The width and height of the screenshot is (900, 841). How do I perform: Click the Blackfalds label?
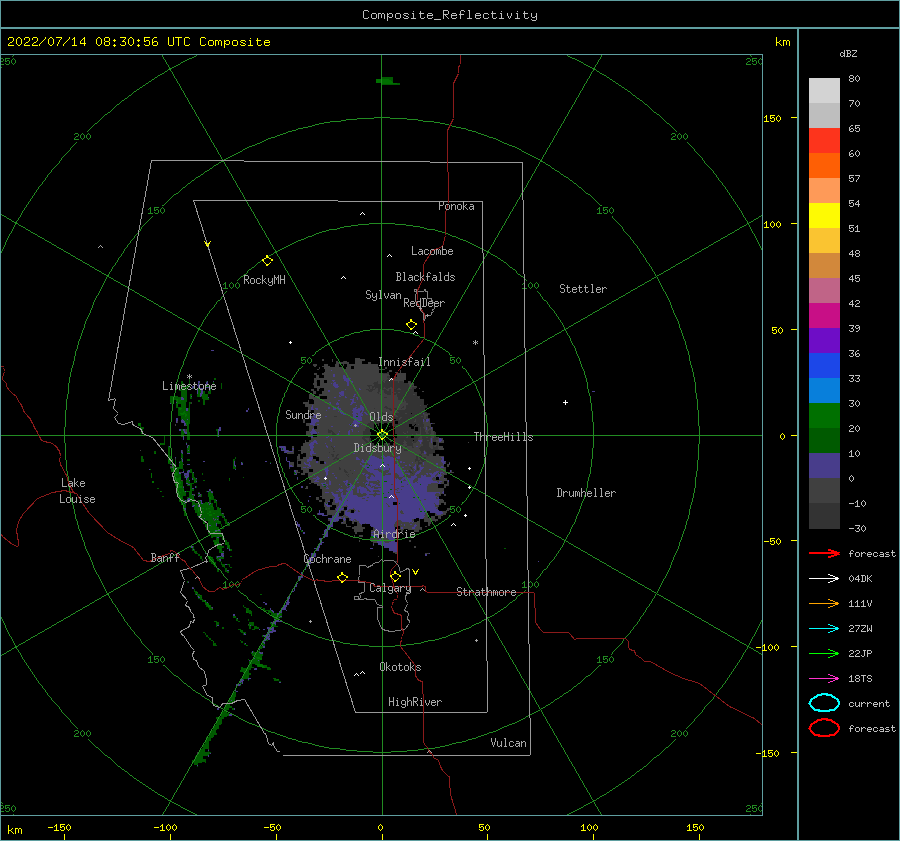(x=425, y=277)
